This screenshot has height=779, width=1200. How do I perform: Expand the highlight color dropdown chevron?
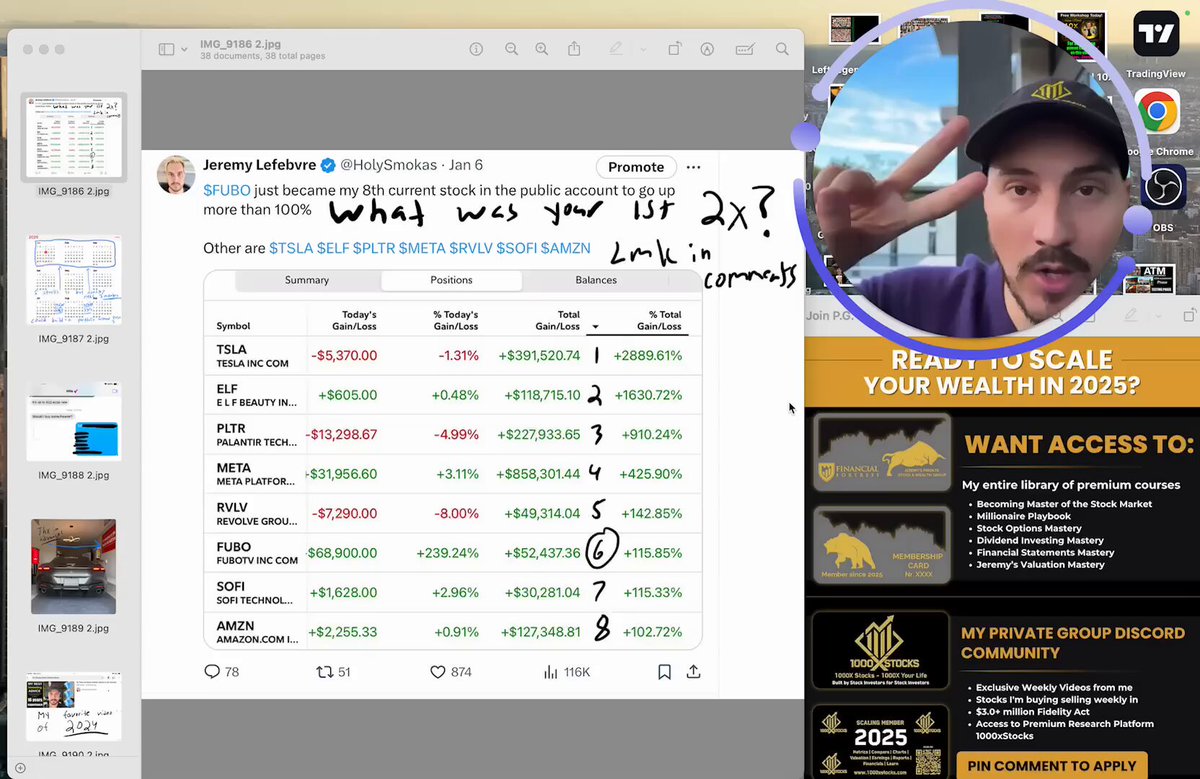(643, 49)
